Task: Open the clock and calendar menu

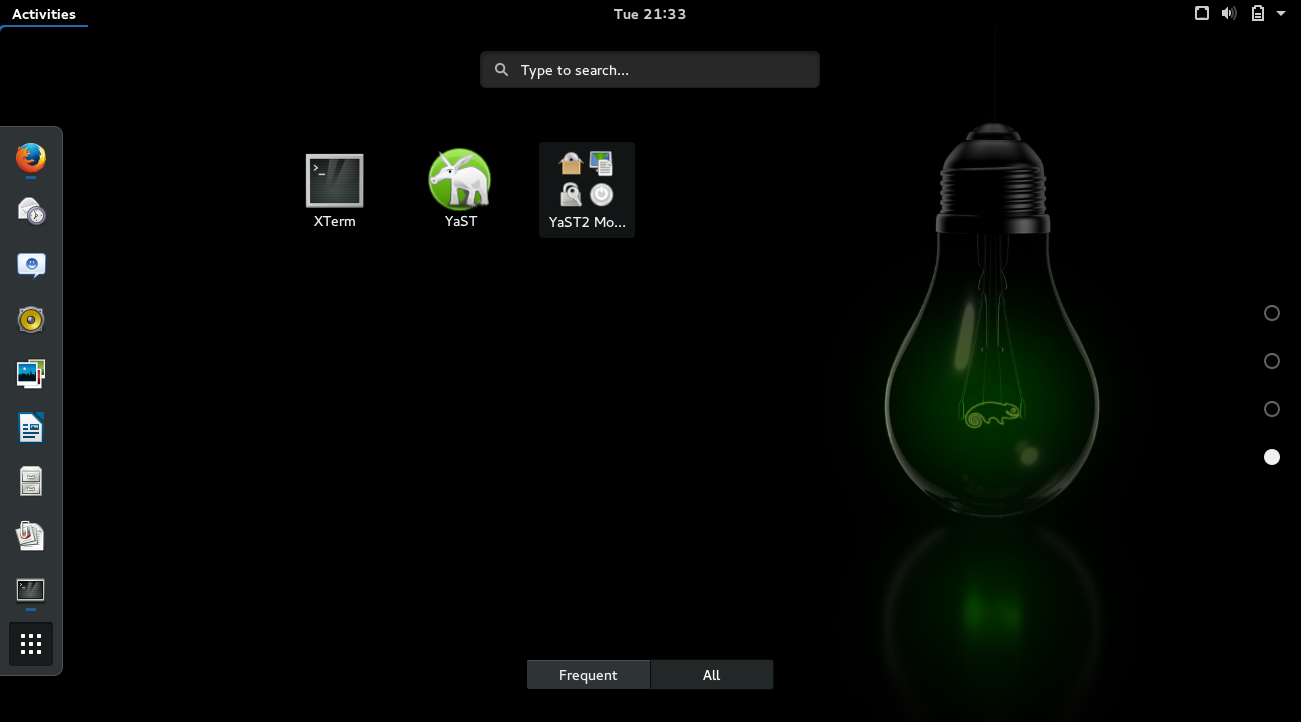Action: click(x=649, y=14)
